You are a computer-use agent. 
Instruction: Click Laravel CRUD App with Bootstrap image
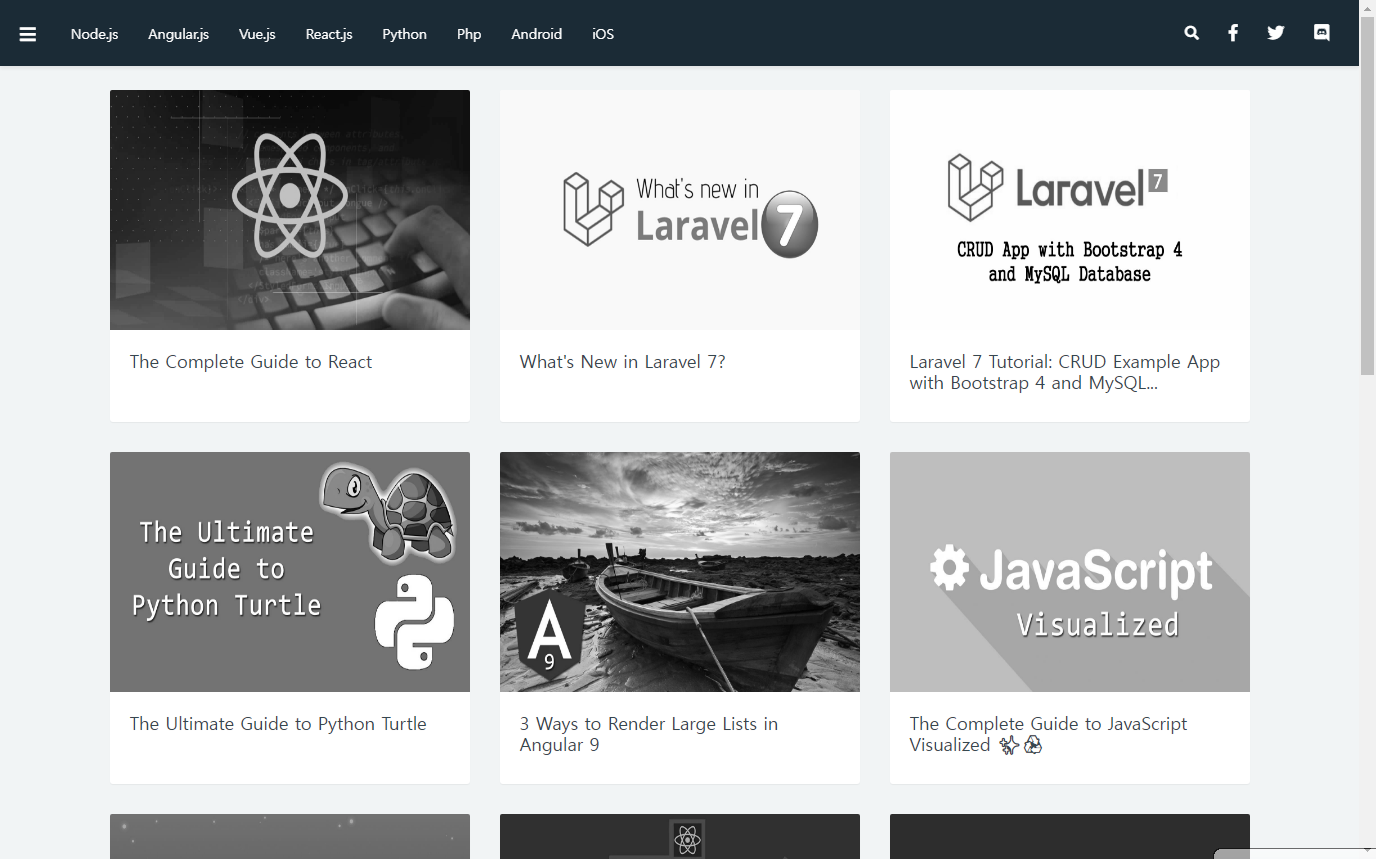[x=1070, y=210]
